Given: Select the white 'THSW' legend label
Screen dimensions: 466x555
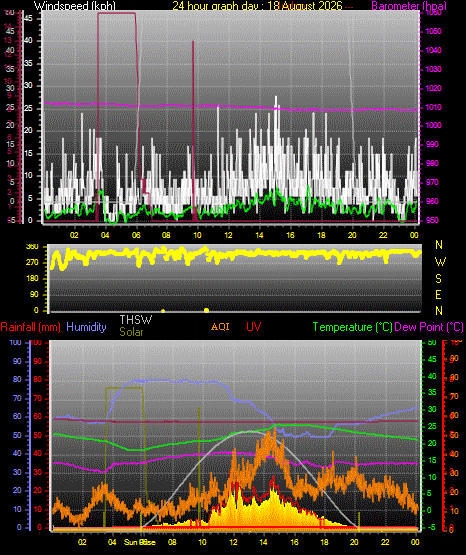Looking at the screenshot, I should [x=136, y=320].
